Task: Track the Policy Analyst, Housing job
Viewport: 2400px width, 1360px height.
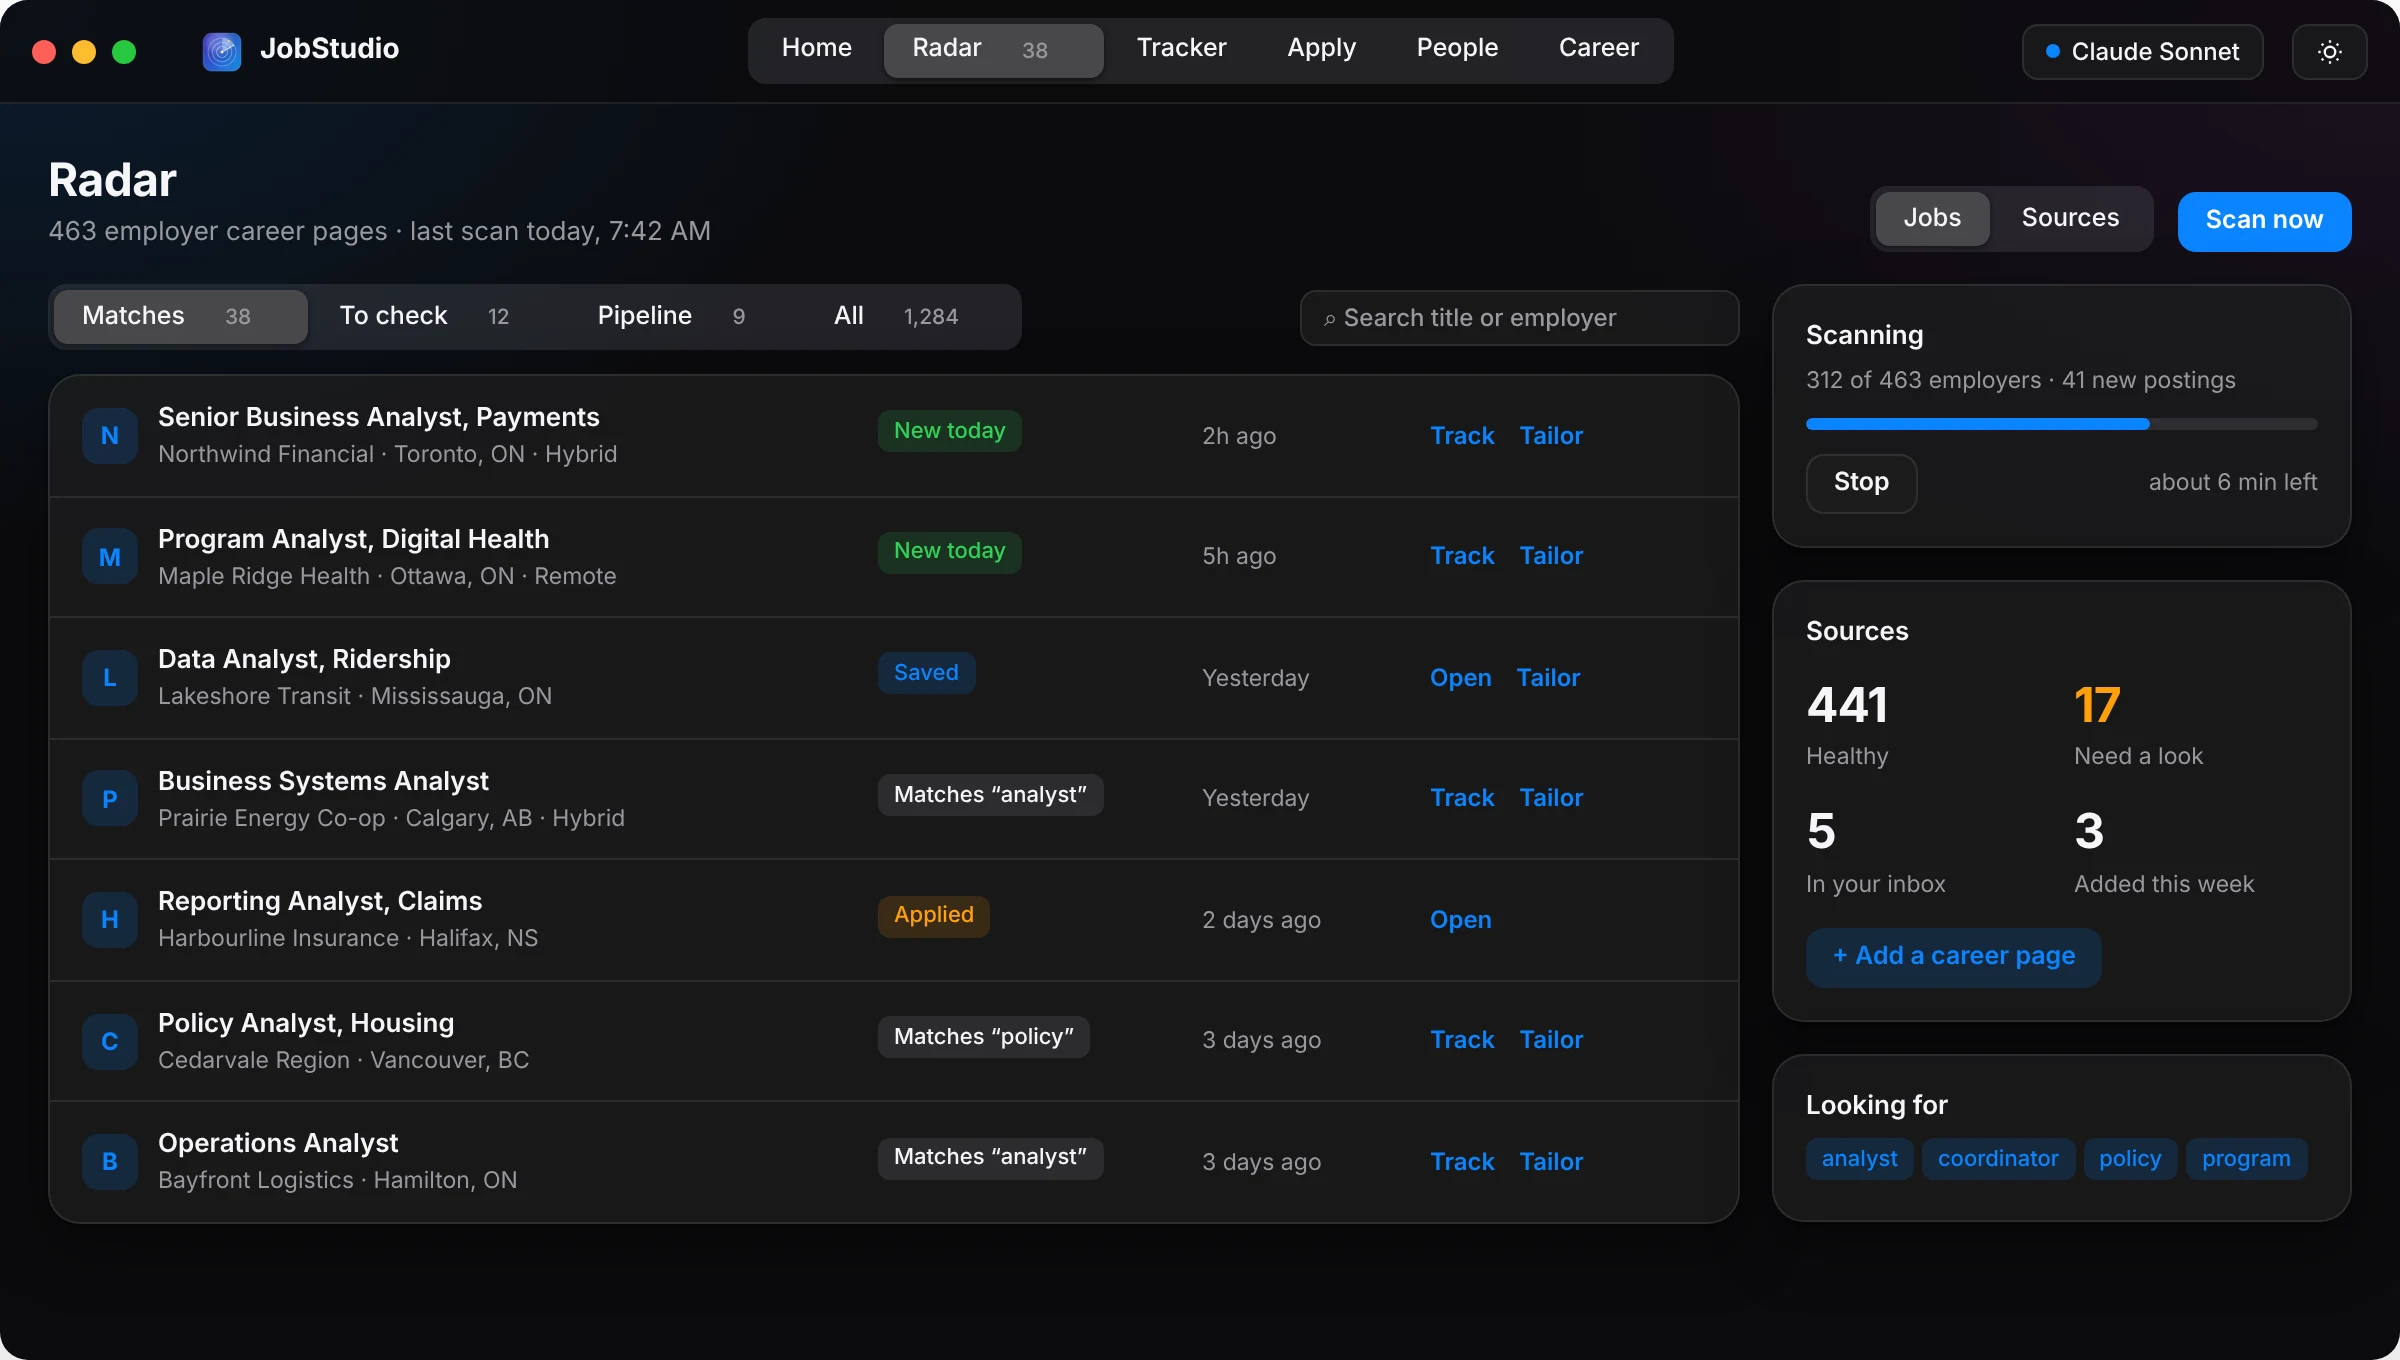Action: tap(1462, 1040)
